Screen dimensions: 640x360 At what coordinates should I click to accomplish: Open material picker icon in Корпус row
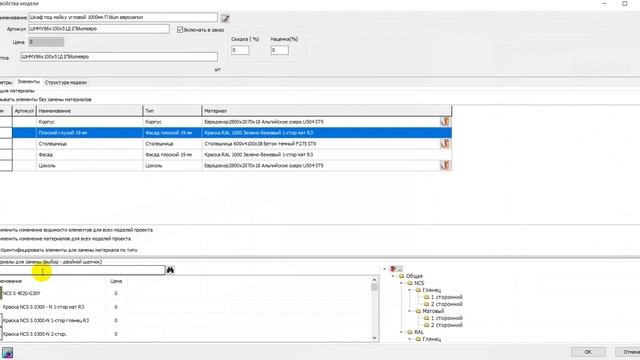[x=445, y=122]
